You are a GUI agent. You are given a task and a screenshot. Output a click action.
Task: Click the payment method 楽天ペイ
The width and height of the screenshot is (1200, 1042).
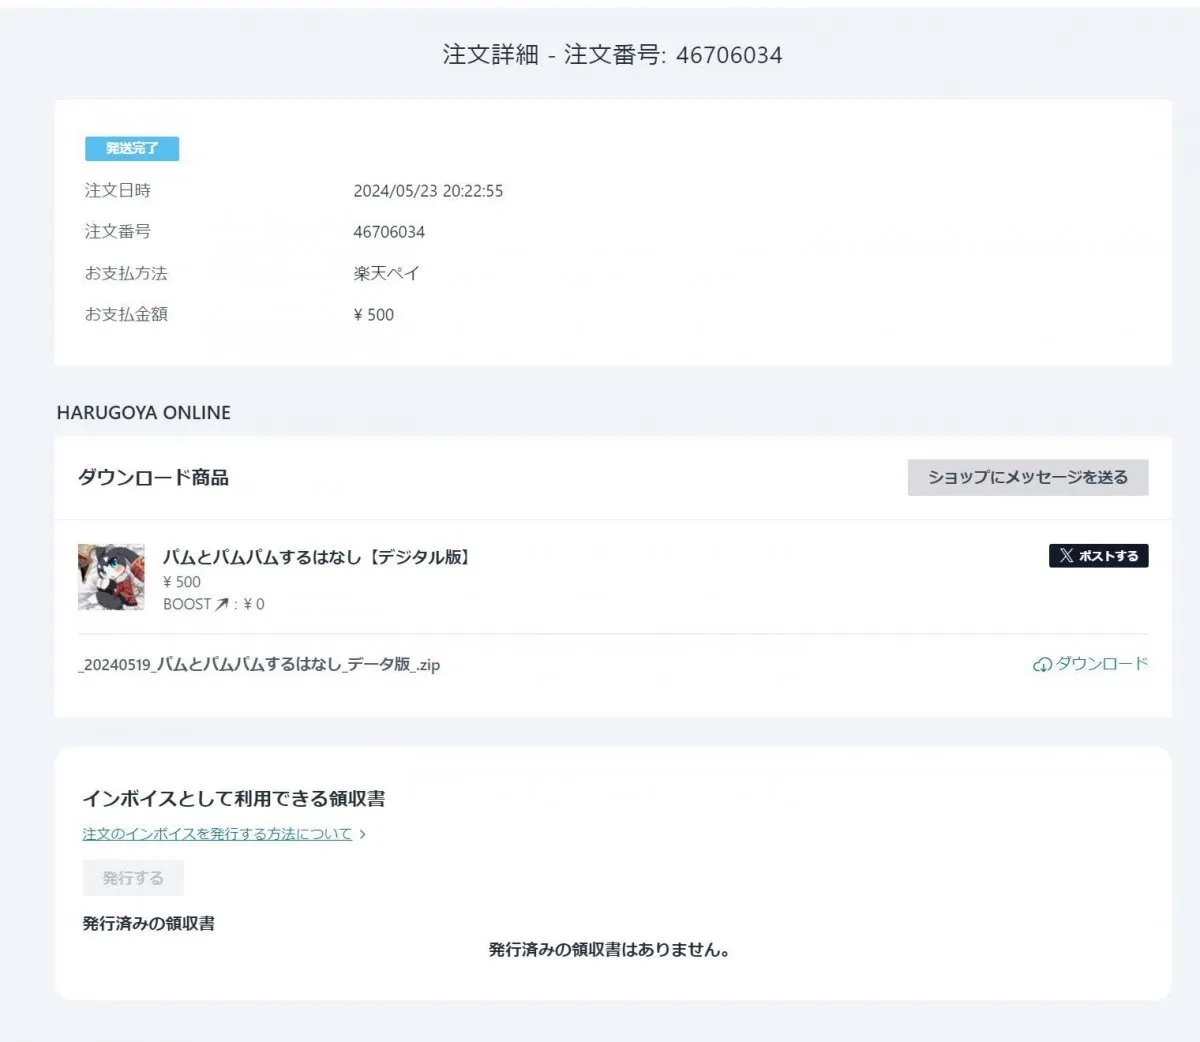point(386,273)
